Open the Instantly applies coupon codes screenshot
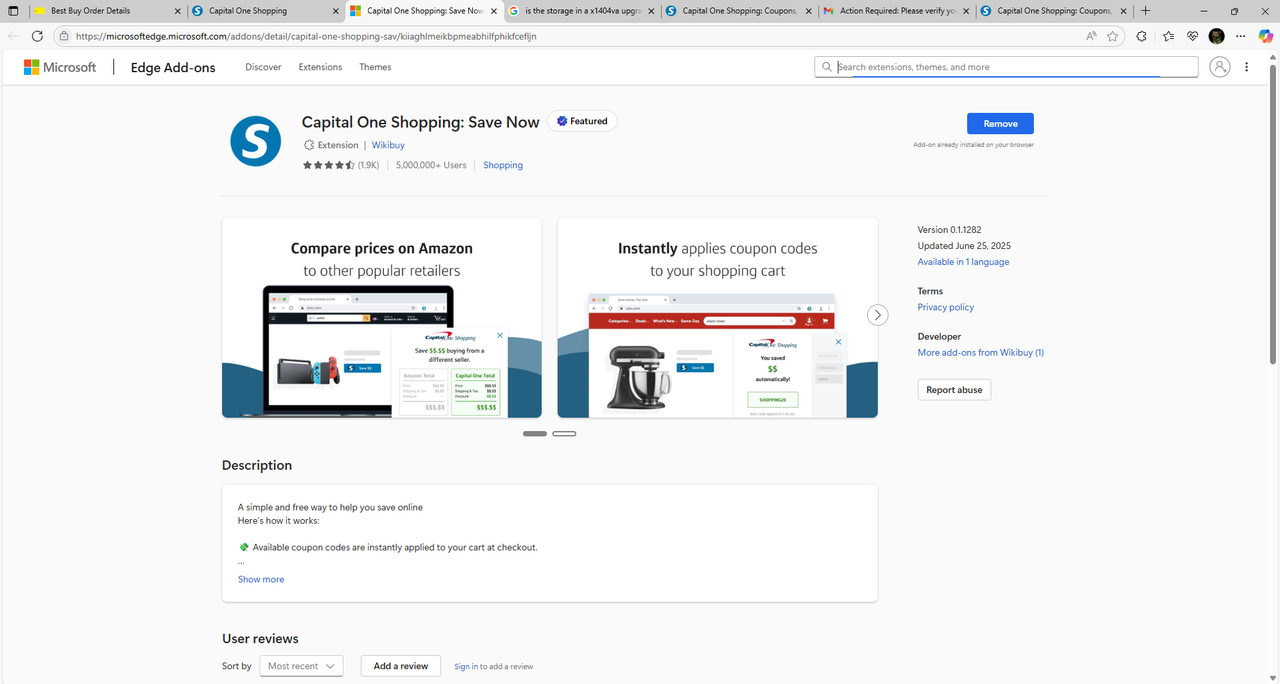 [717, 318]
